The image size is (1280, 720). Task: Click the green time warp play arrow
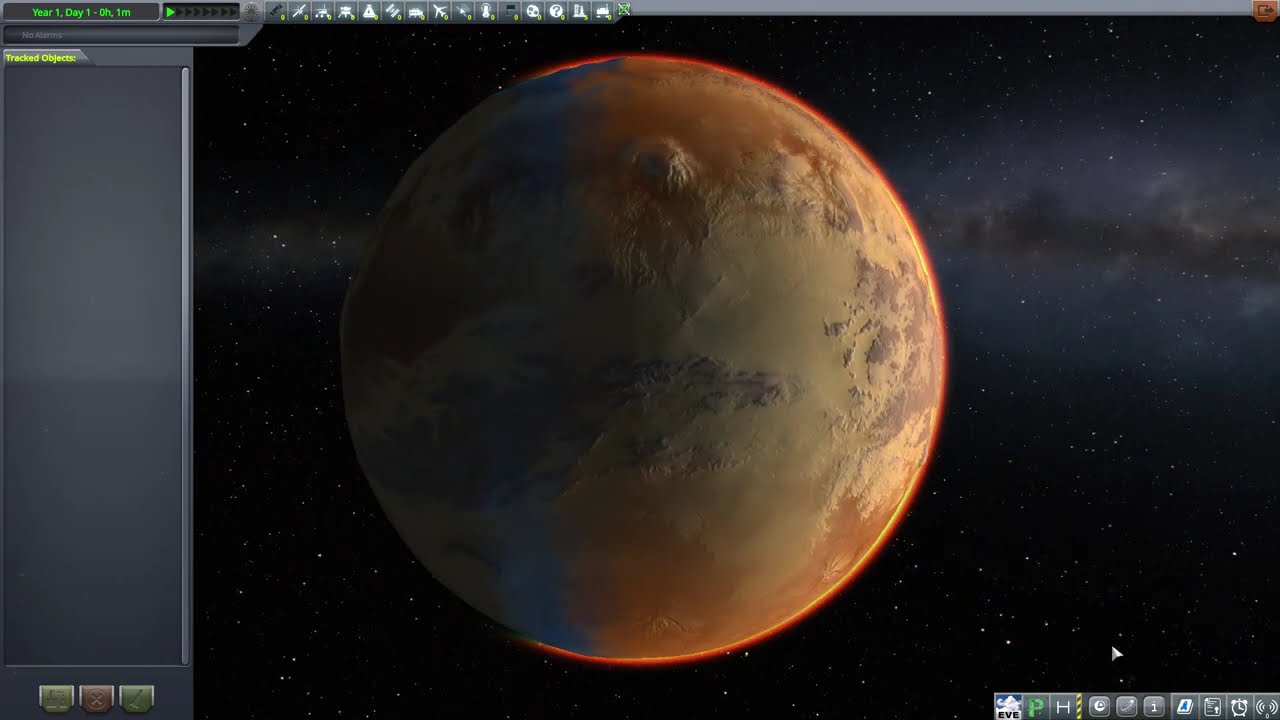point(171,12)
